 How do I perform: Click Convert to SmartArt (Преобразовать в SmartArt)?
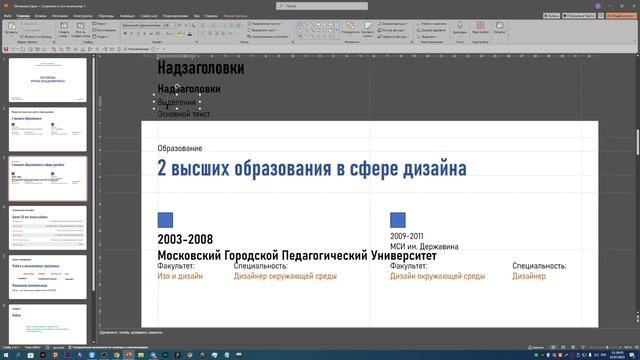click(x=269, y=36)
